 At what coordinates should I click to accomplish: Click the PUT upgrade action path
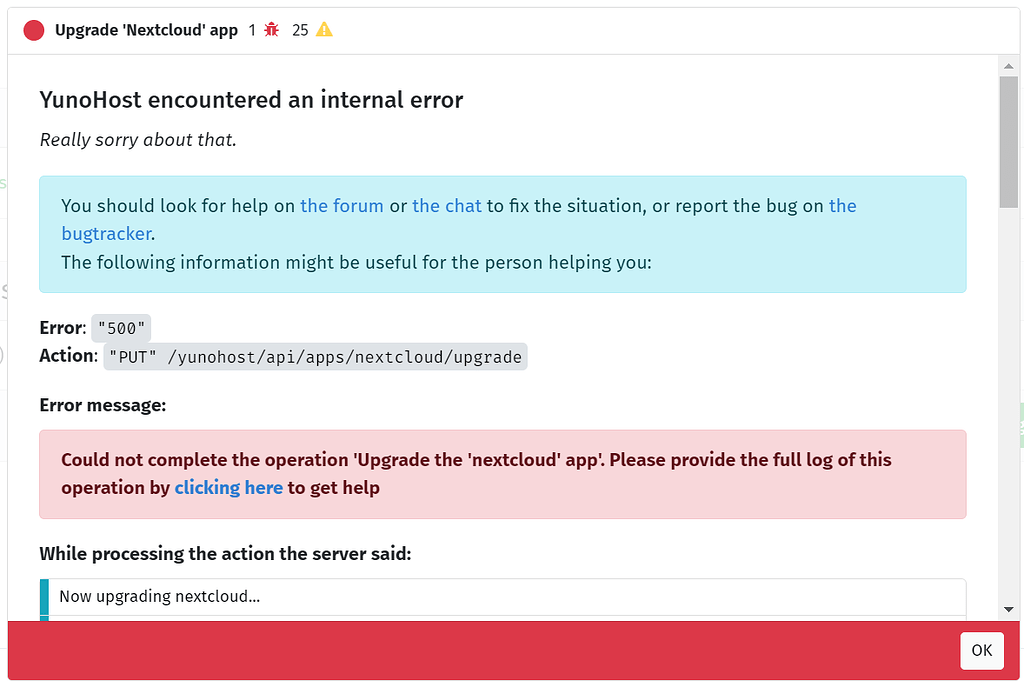coord(315,357)
